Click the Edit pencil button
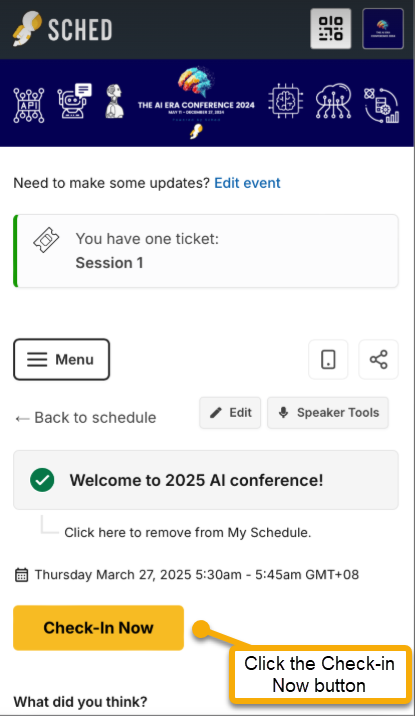This screenshot has width=415, height=716. [x=230, y=412]
